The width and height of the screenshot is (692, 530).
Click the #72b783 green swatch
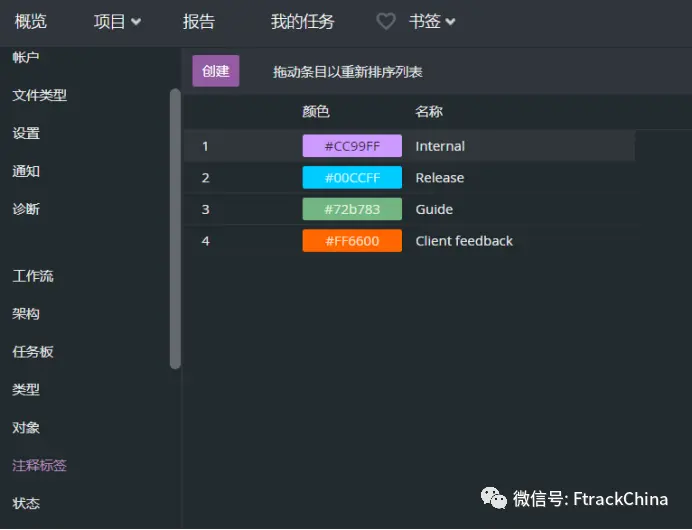[x=352, y=209]
